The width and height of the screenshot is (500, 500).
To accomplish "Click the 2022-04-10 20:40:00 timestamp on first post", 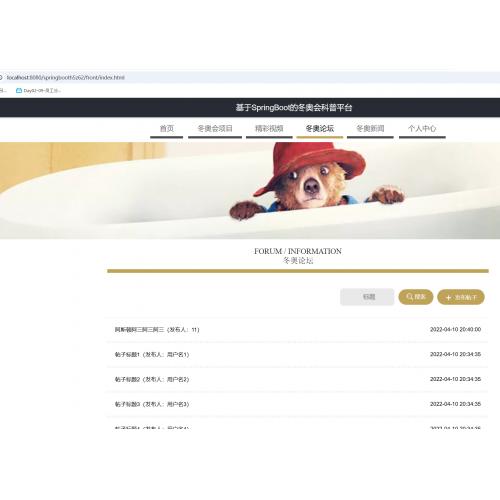I will coord(455,329).
